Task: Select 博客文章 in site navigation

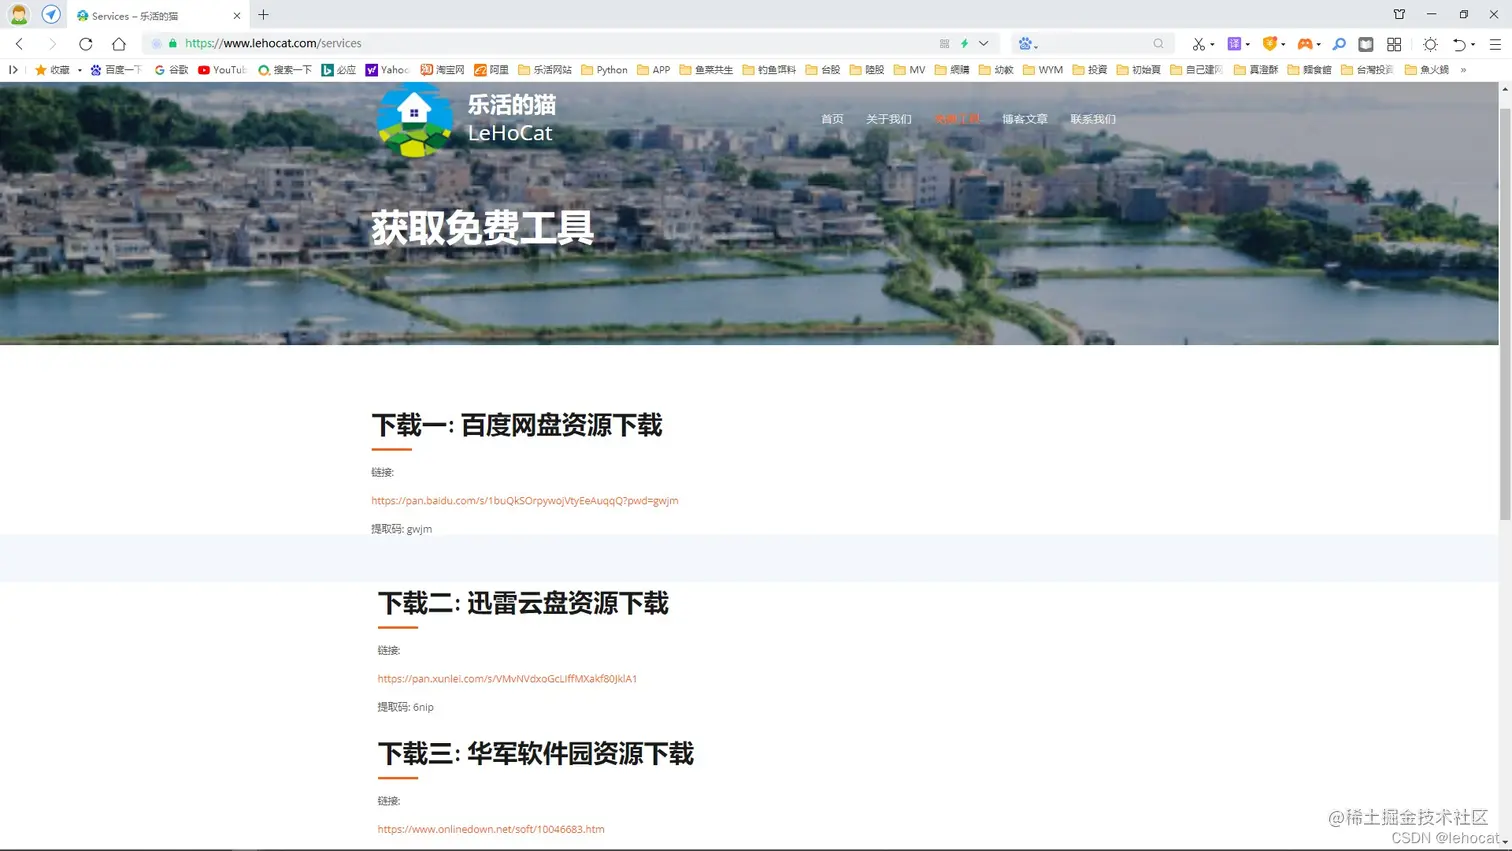Action: [1024, 119]
